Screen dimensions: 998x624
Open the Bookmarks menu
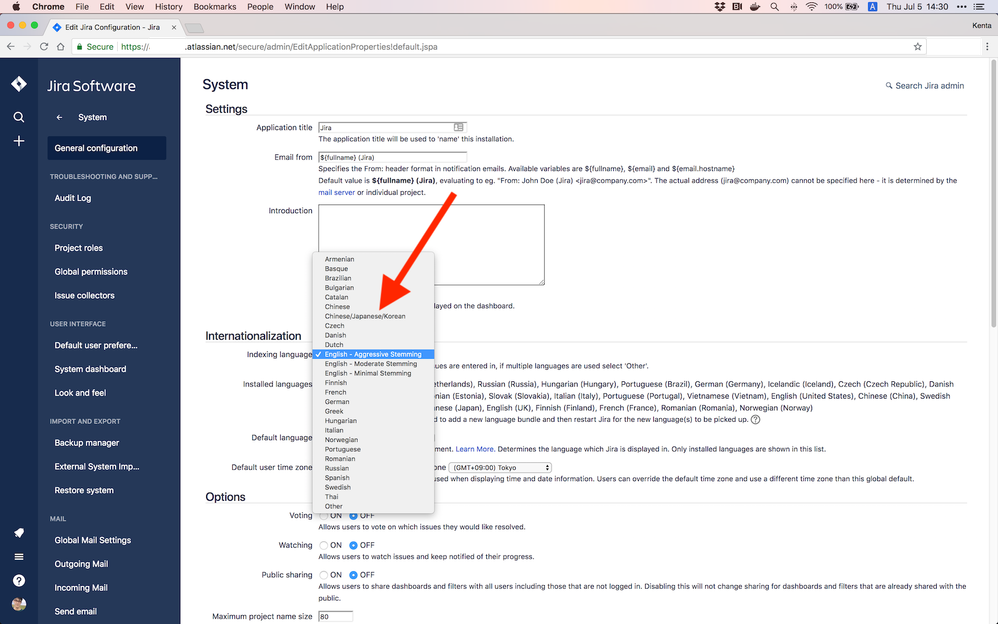coord(215,6)
